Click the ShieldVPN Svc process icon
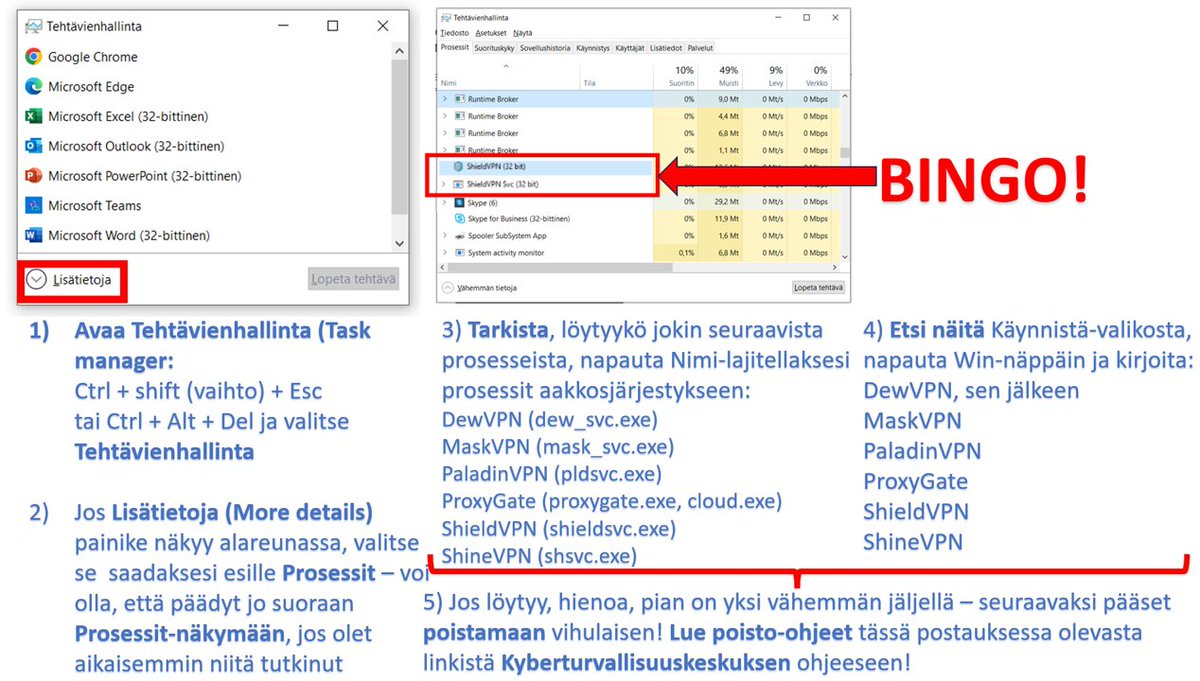Screen dimensions: 1200x681 click(x=460, y=184)
